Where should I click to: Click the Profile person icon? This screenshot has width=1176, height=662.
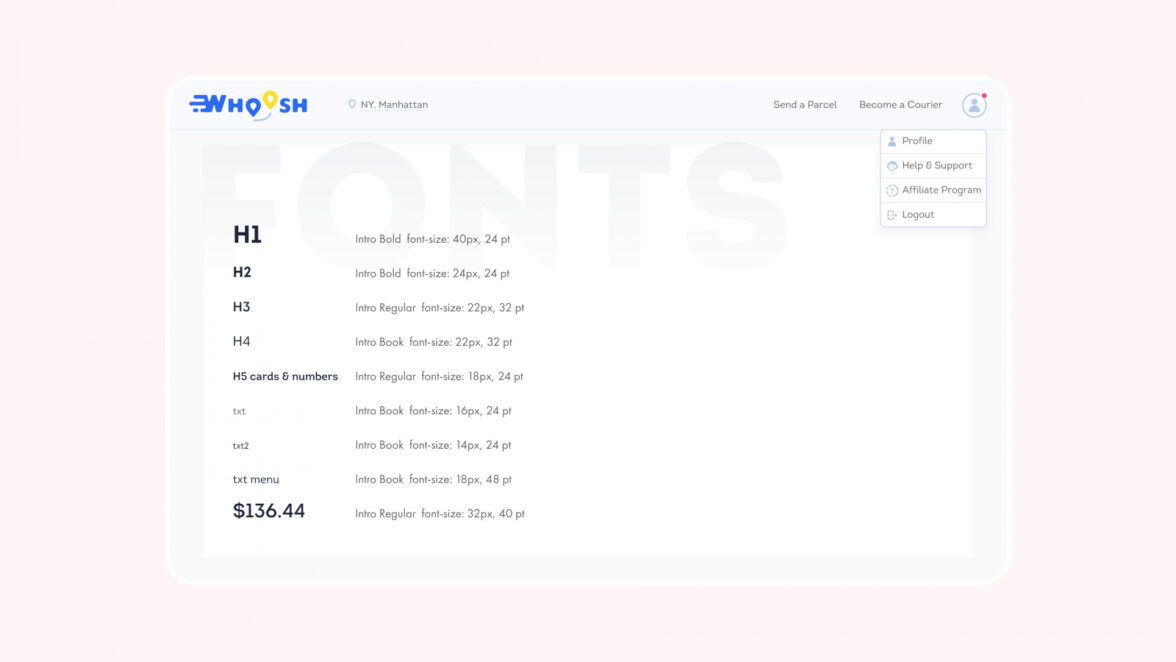(x=892, y=141)
